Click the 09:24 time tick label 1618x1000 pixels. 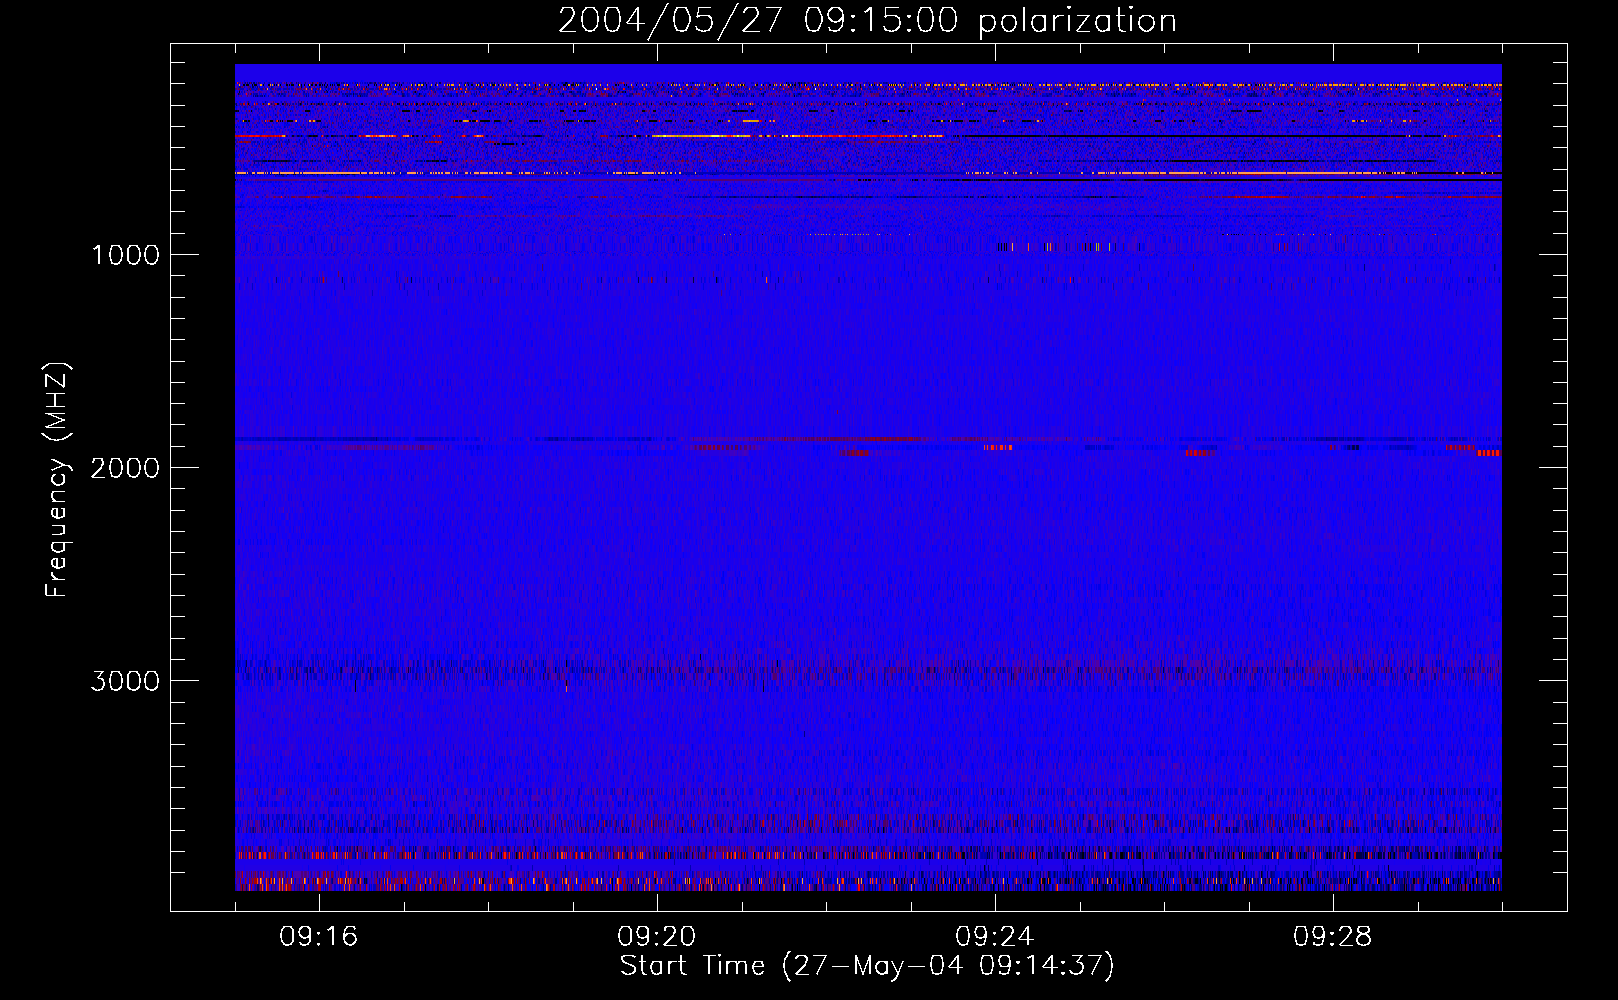(995, 937)
